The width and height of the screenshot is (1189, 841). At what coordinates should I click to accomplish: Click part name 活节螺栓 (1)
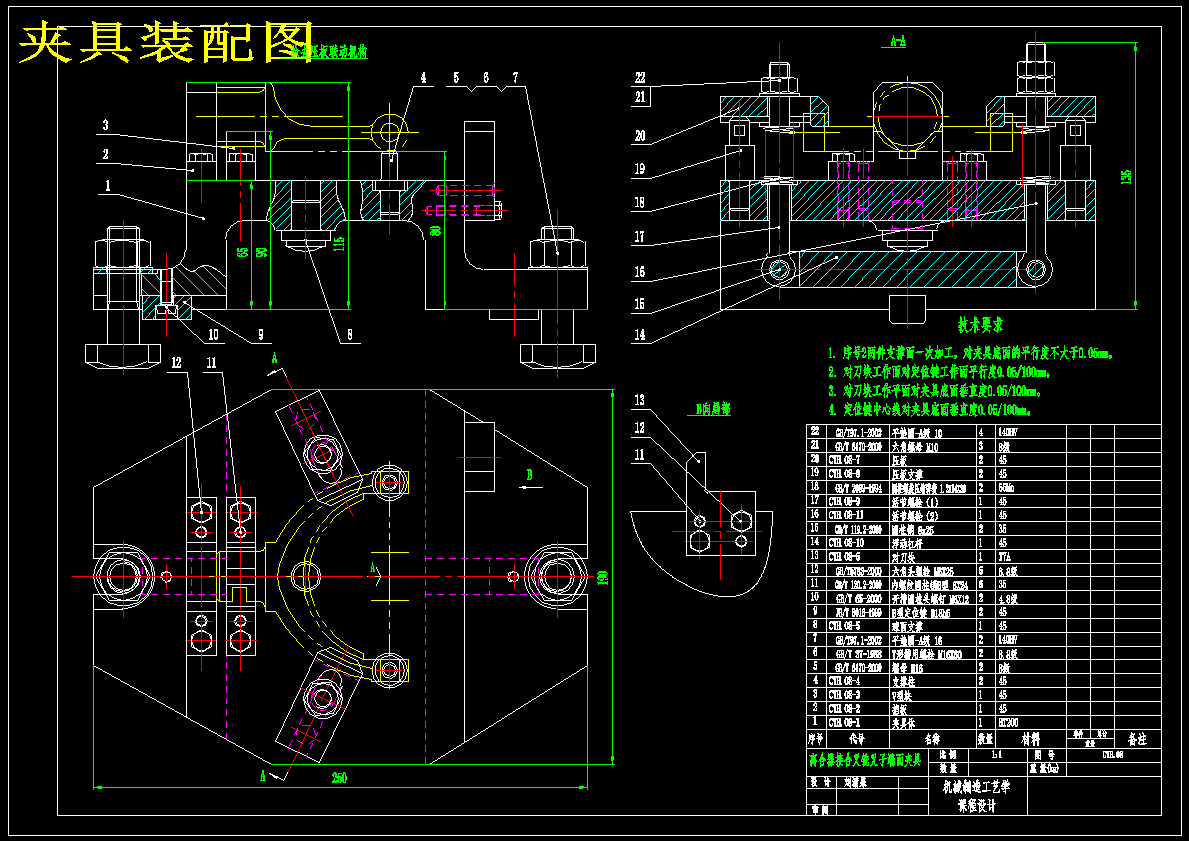coord(914,501)
